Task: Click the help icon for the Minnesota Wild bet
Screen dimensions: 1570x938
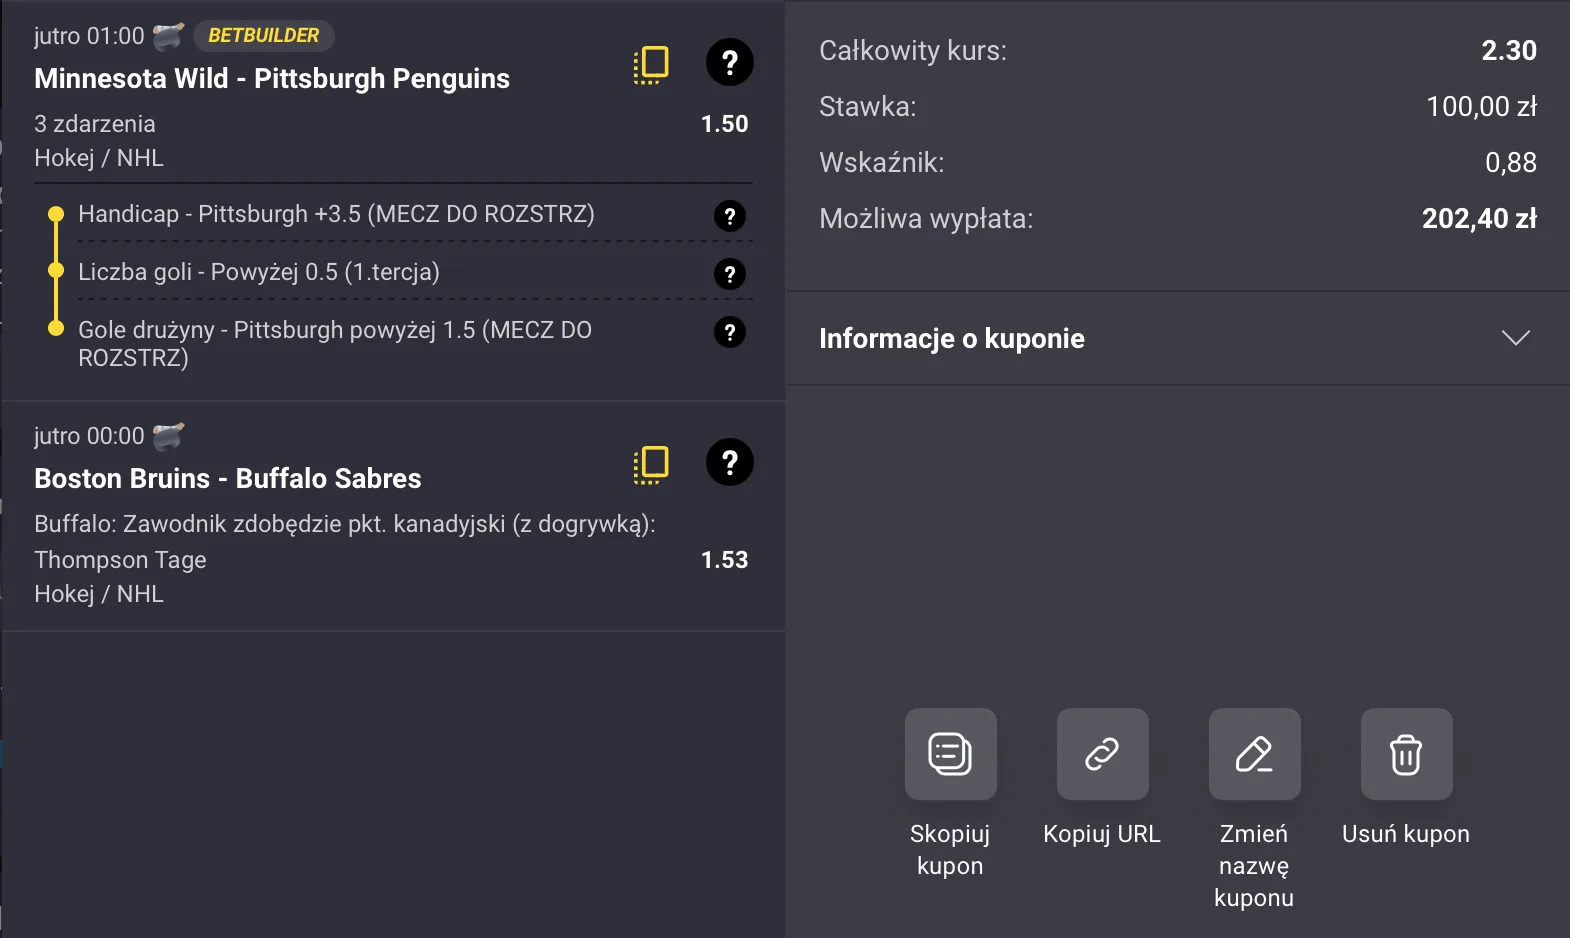Action: point(730,62)
